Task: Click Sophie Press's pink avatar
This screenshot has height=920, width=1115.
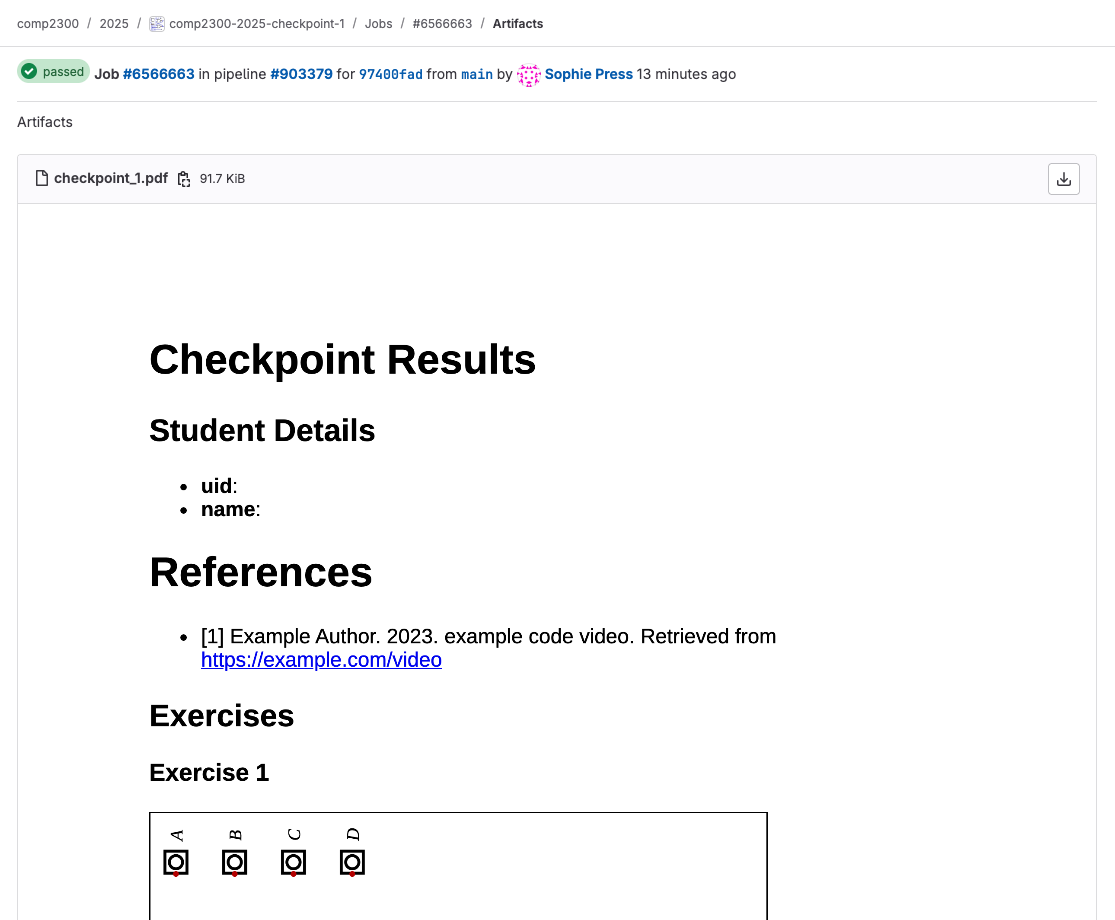Action: pyautogui.click(x=528, y=74)
